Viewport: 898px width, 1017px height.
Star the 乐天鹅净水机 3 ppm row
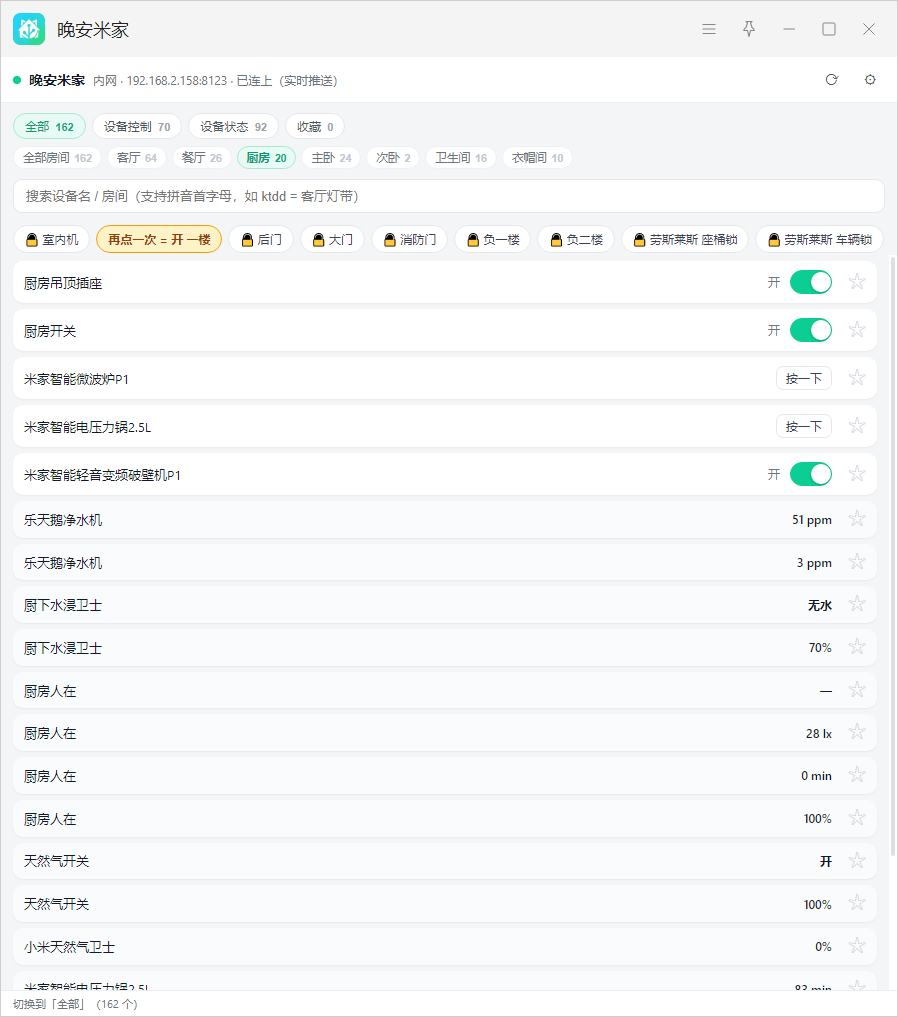tap(857, 562)
